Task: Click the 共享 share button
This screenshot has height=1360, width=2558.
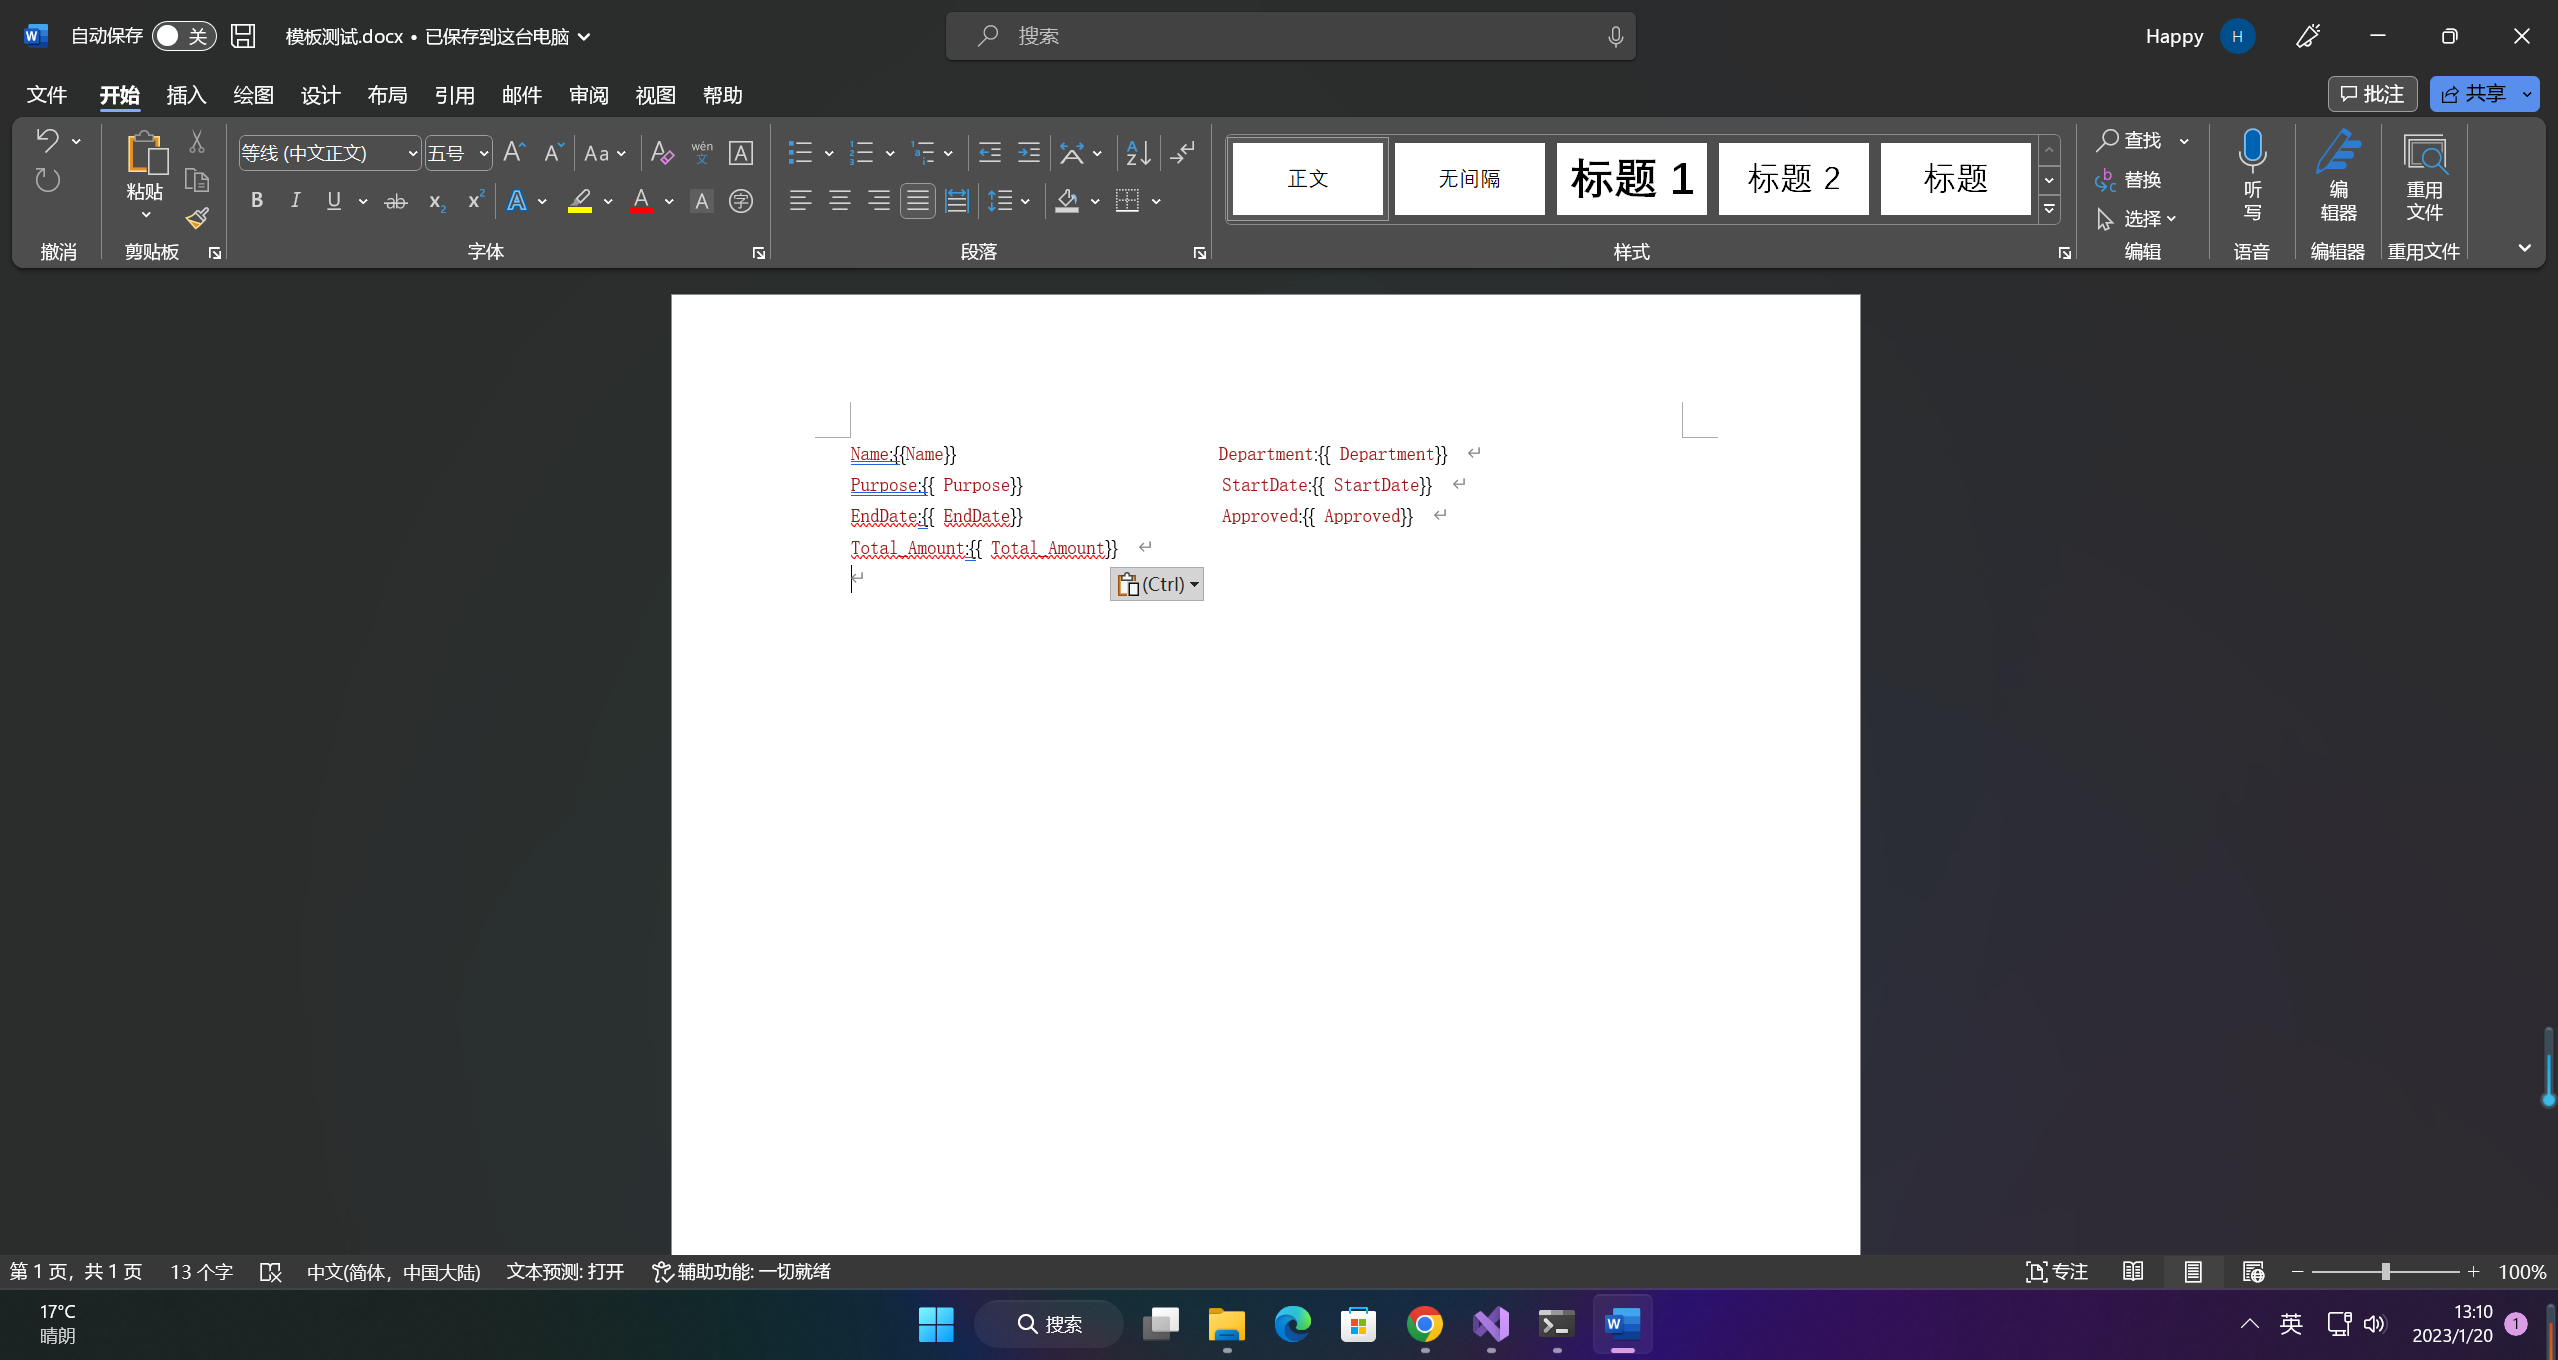Action: 2479,94
